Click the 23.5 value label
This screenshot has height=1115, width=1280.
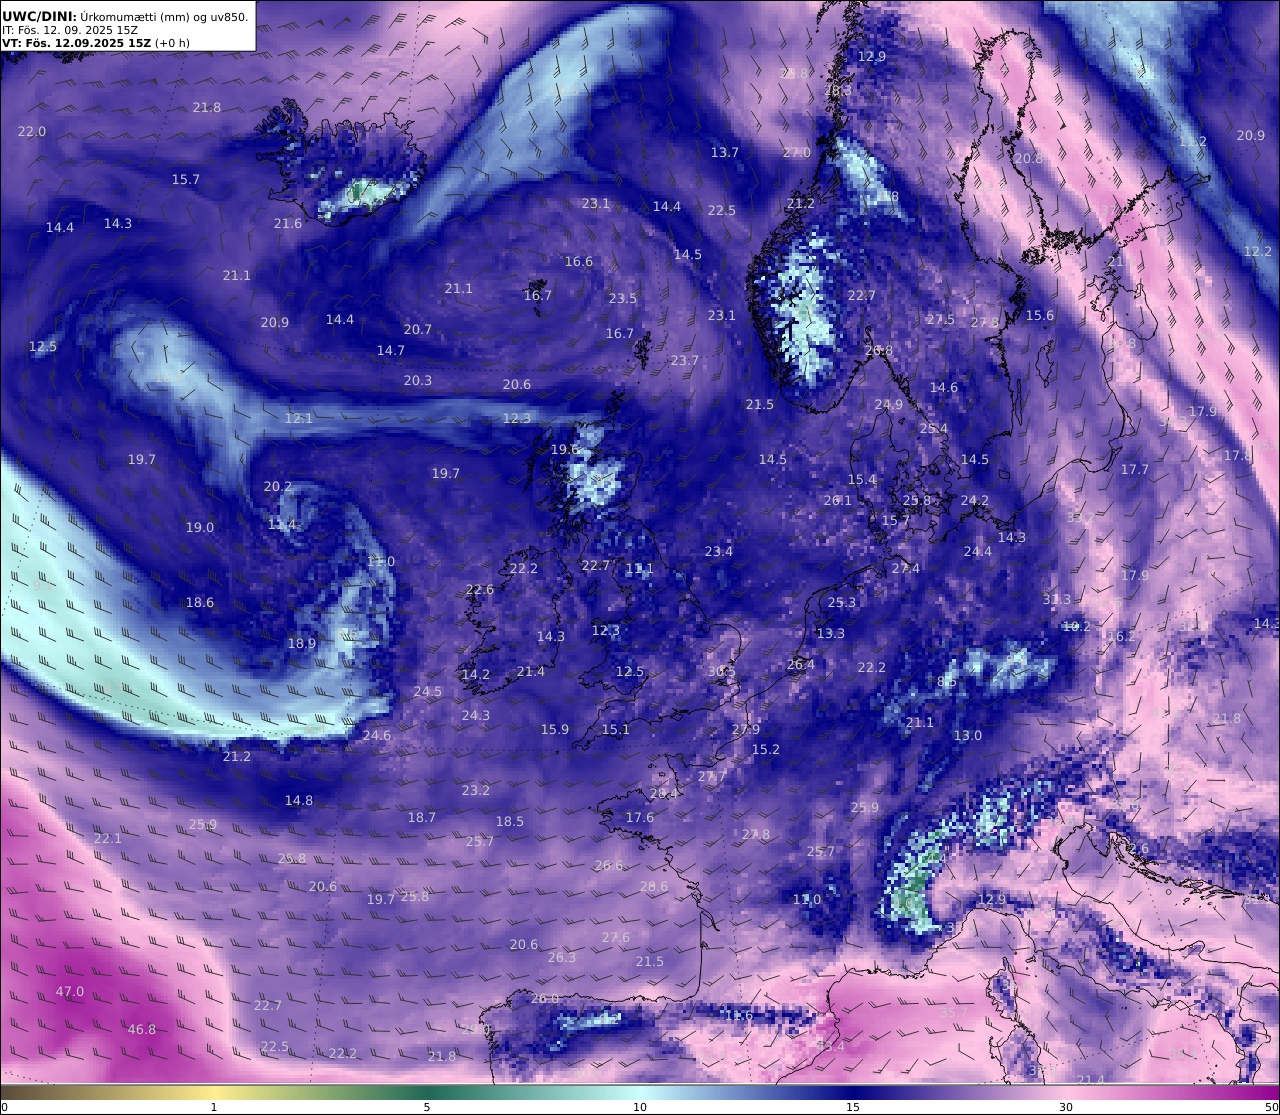point(623,299)
